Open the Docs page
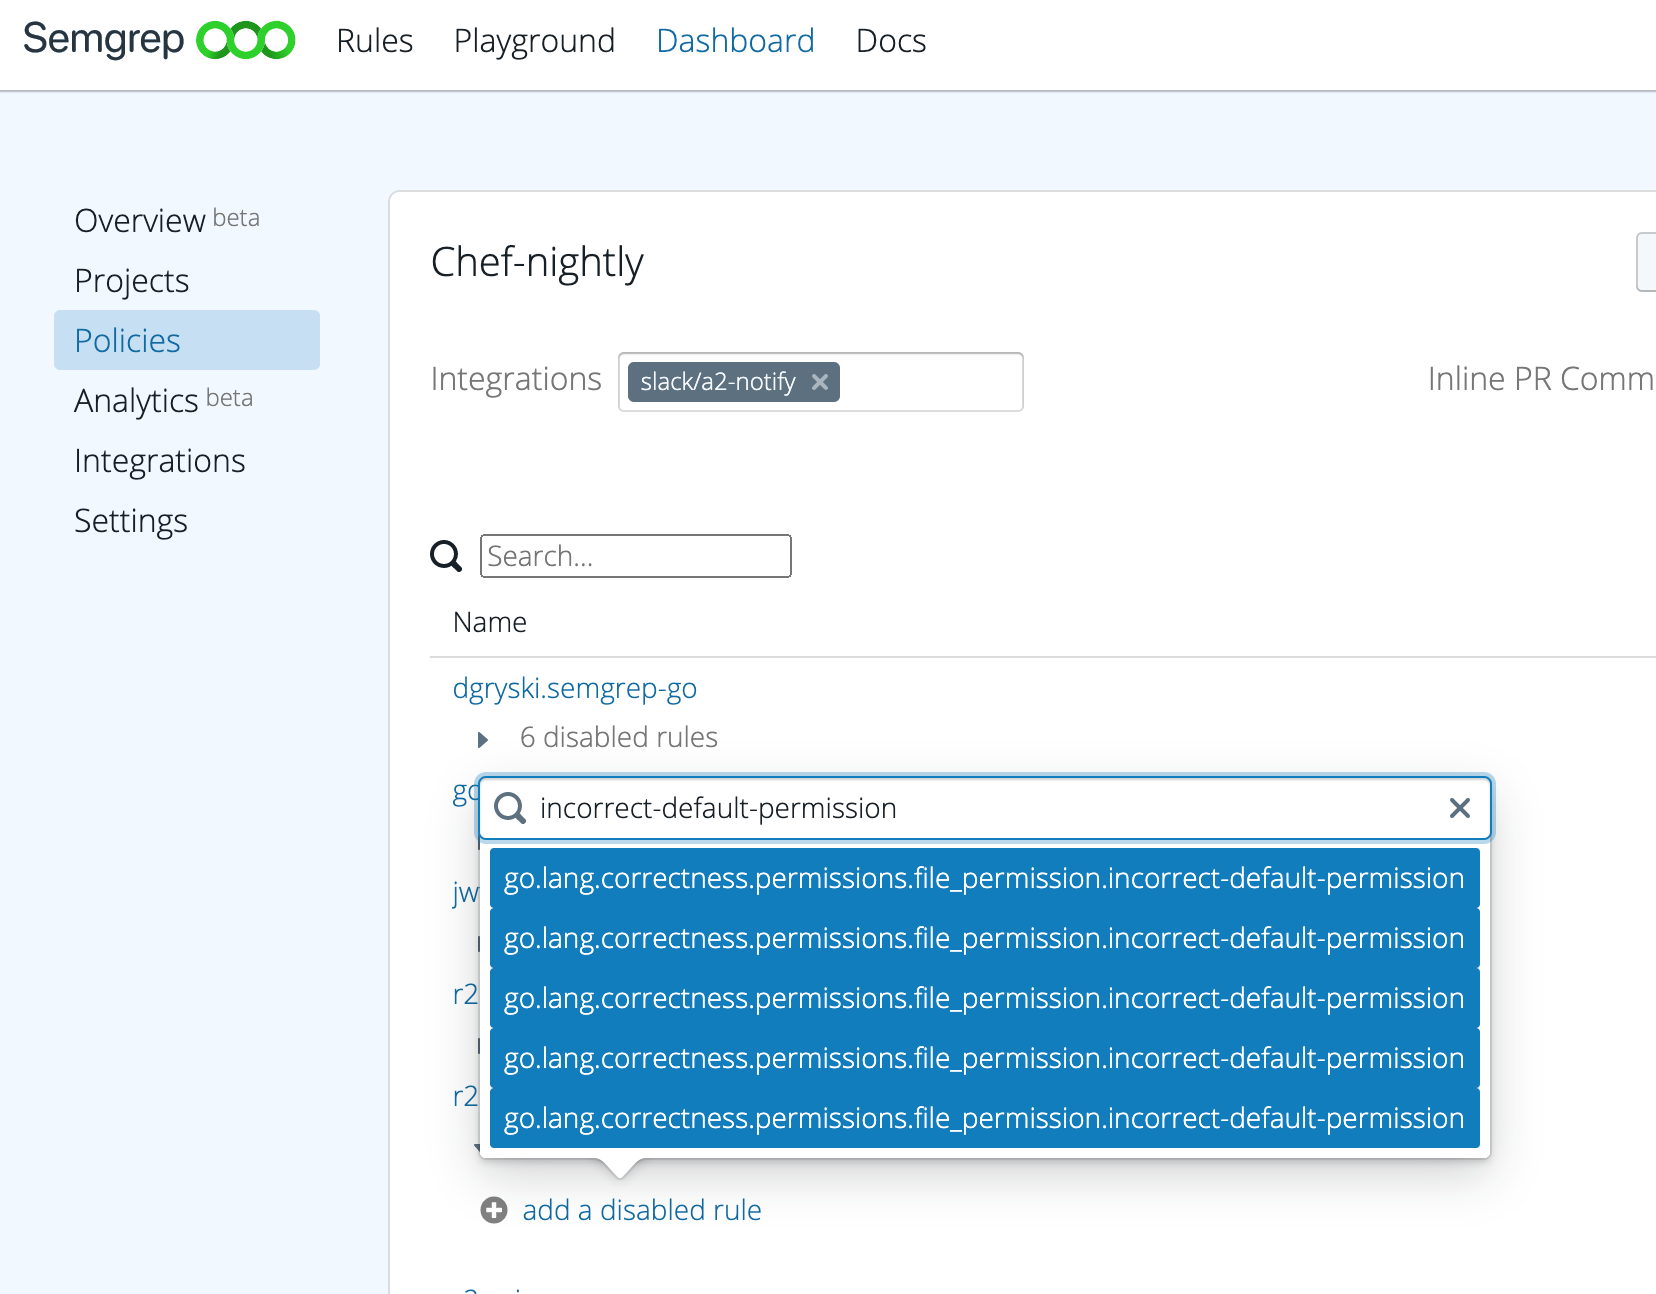 (x=890, y=41)
